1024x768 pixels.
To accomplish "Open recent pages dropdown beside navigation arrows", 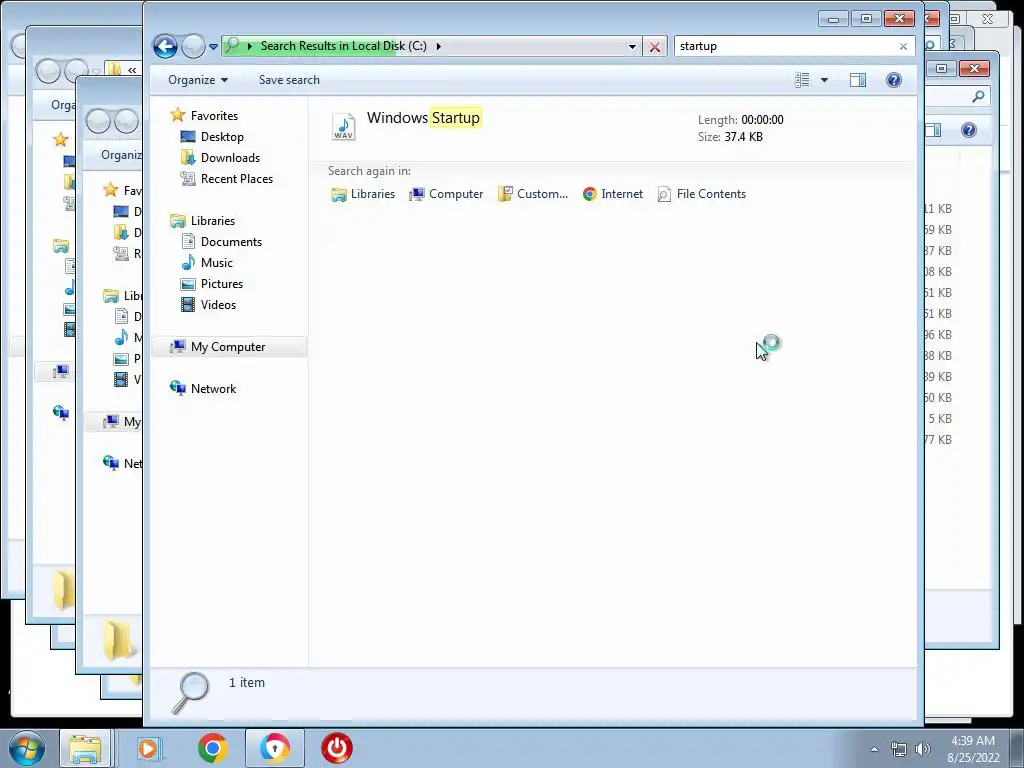I will (213, 47).
